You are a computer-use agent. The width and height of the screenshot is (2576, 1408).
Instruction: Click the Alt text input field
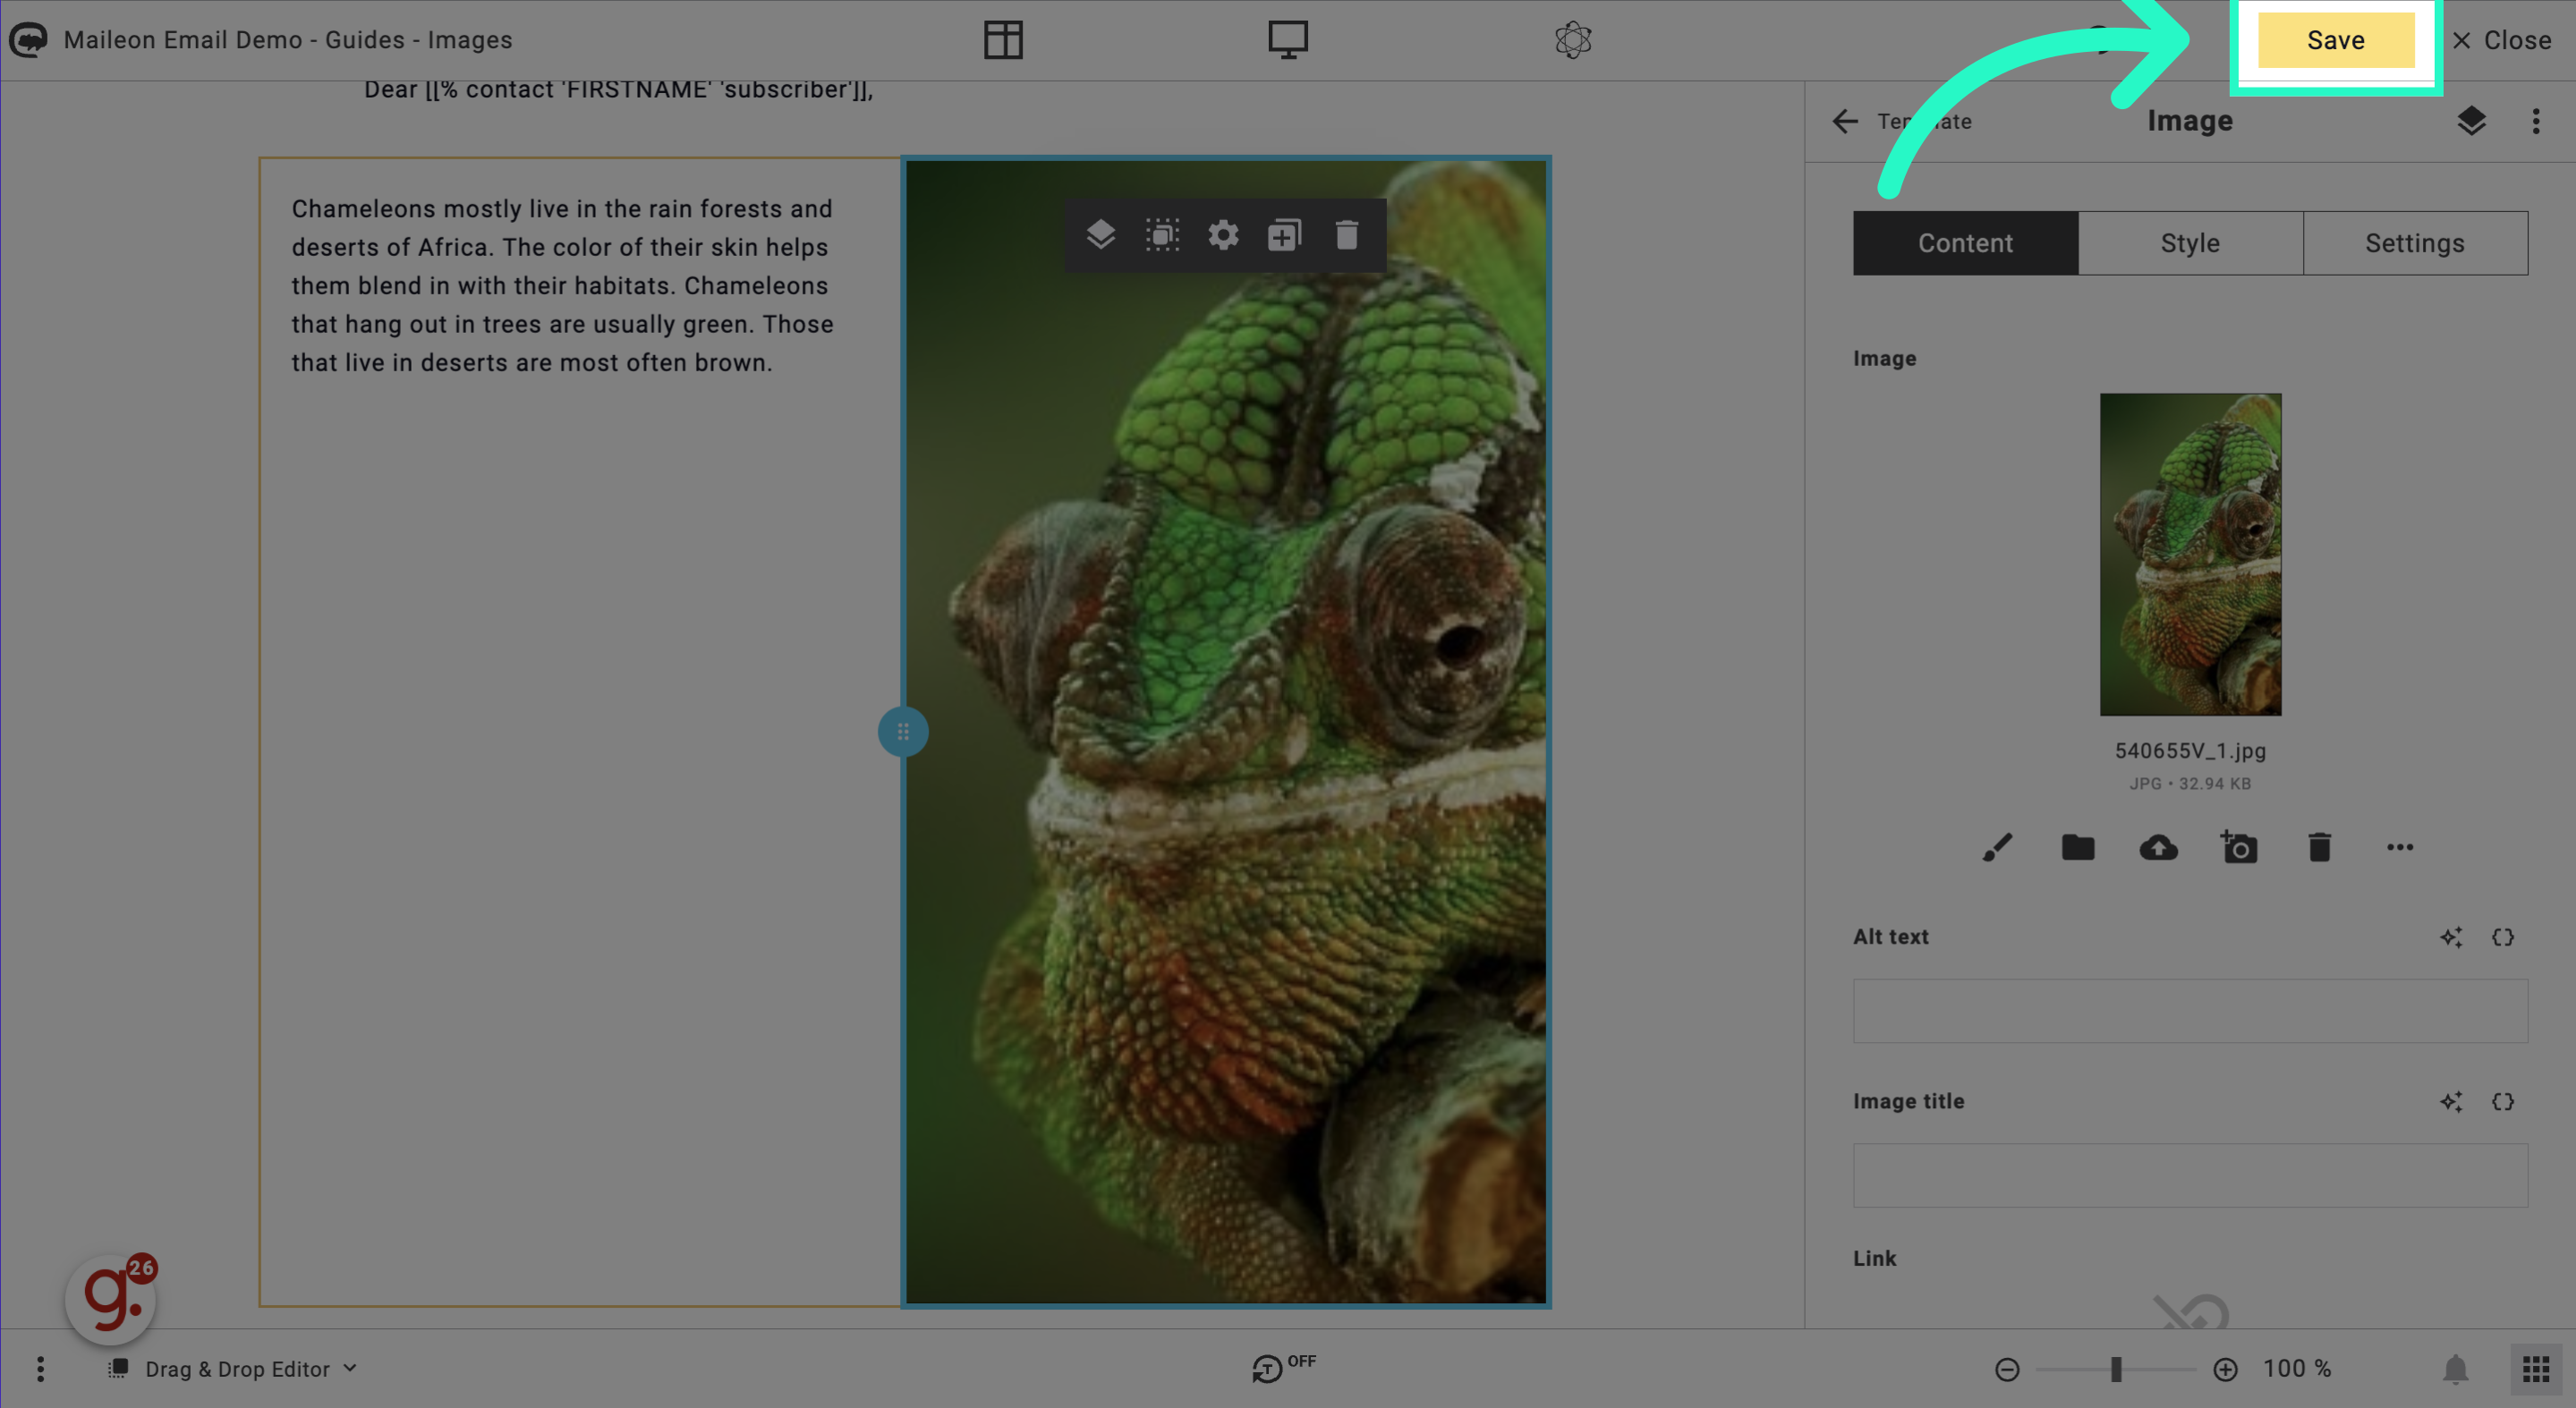[x=2190, y=1011]
